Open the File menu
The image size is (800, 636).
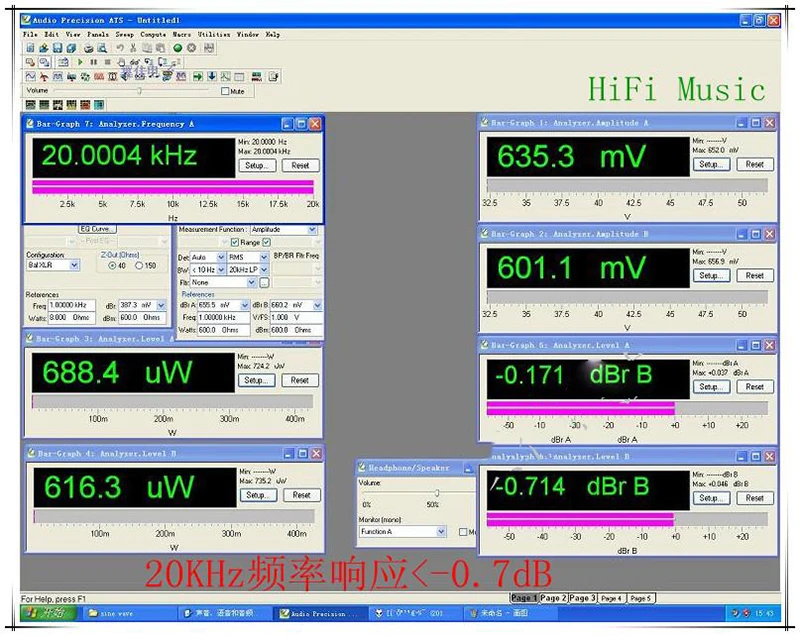click(x=30, y=34)
